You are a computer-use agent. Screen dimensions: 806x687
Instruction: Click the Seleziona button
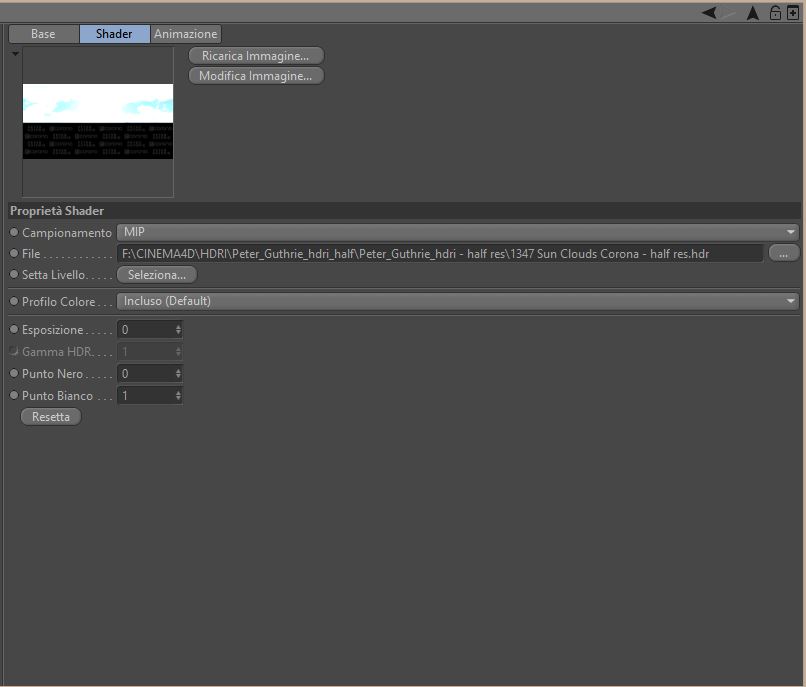pos(157,275)
